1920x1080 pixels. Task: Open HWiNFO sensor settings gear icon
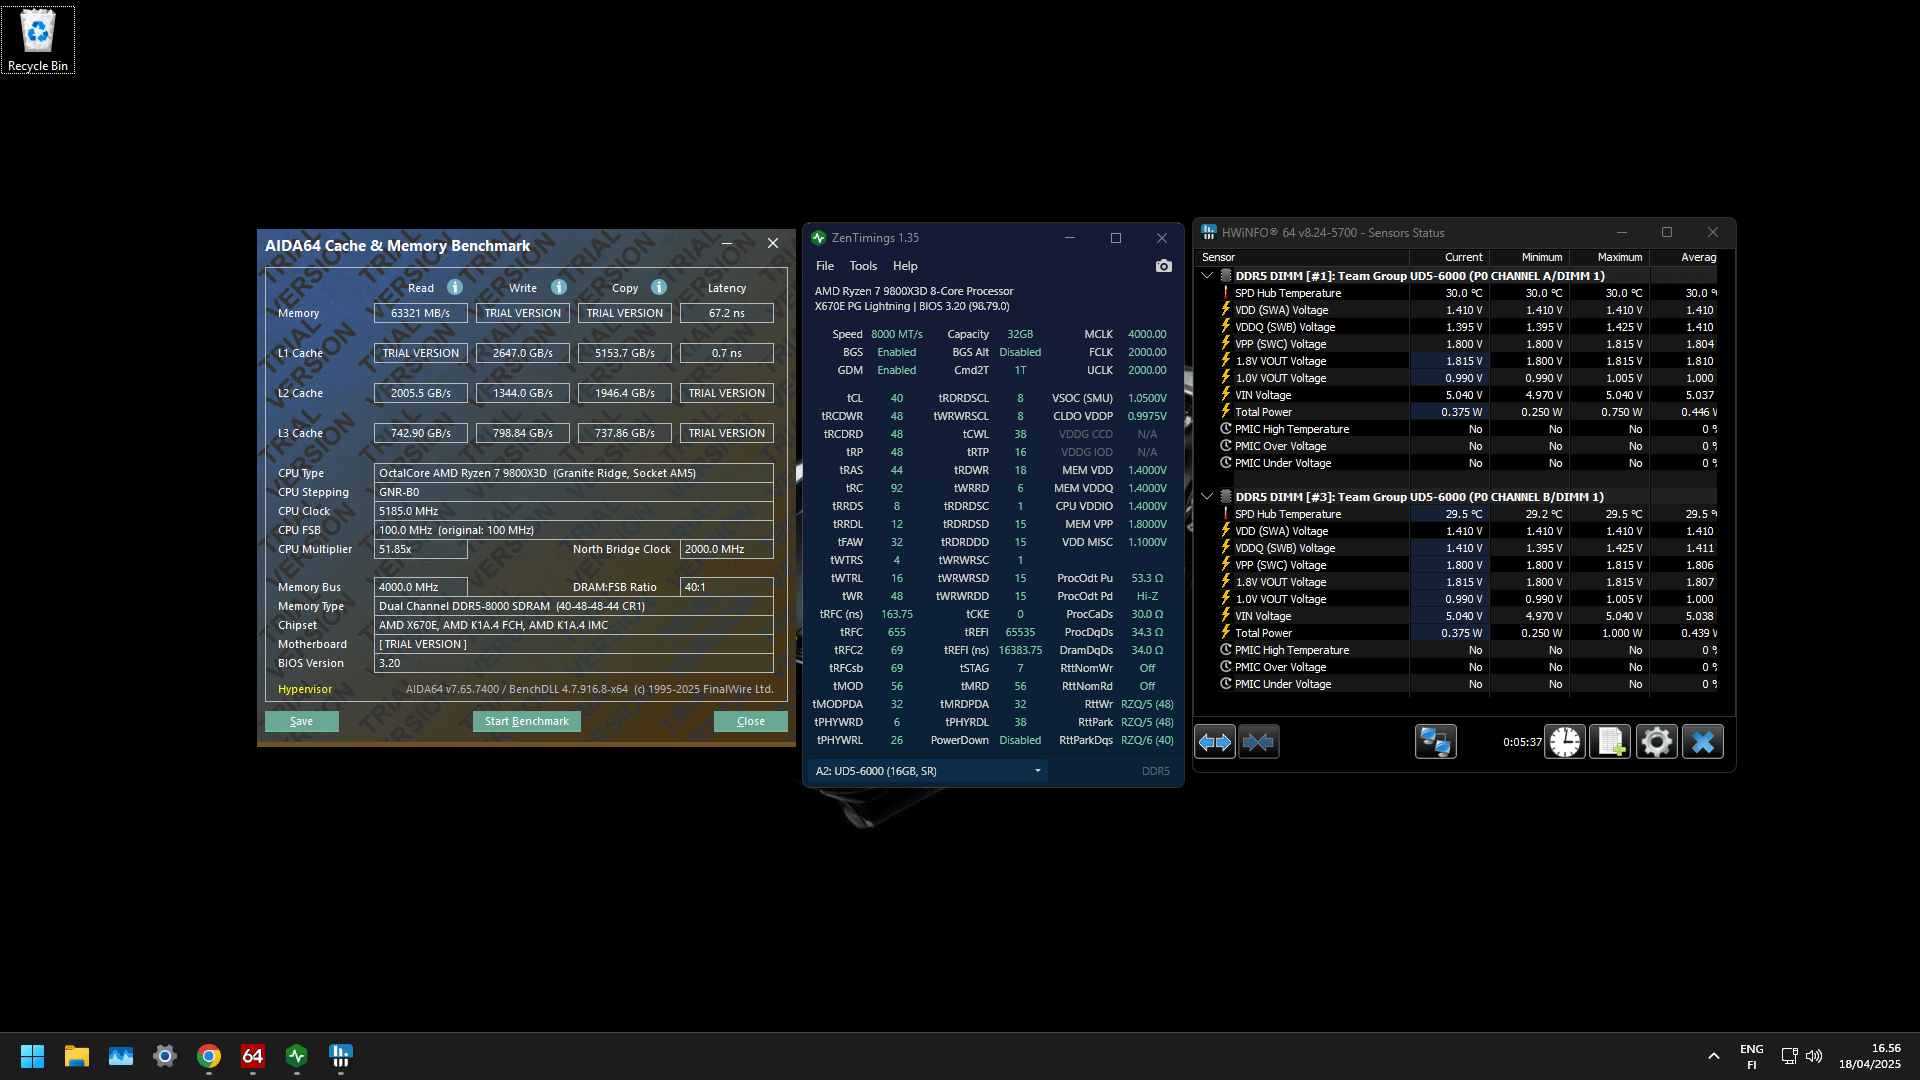[1656, 742]
